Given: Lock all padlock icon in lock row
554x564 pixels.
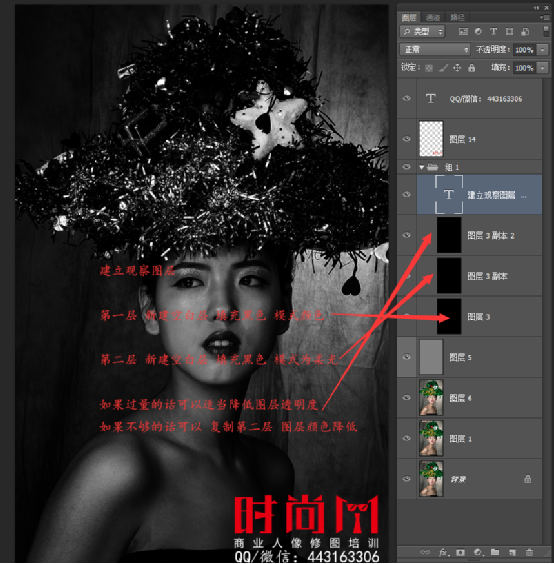Looking at the screenshot, I should [472, 68].
